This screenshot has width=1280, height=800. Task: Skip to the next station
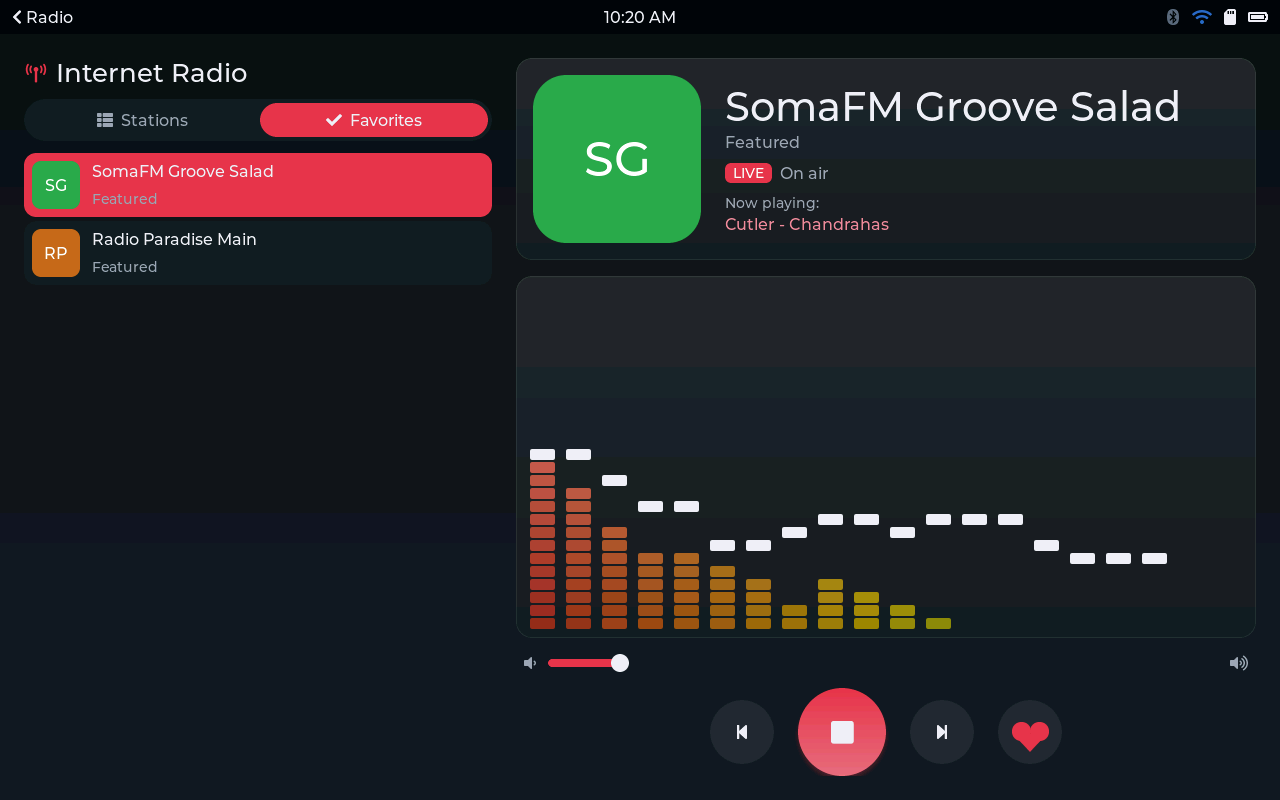pos(942,732)
